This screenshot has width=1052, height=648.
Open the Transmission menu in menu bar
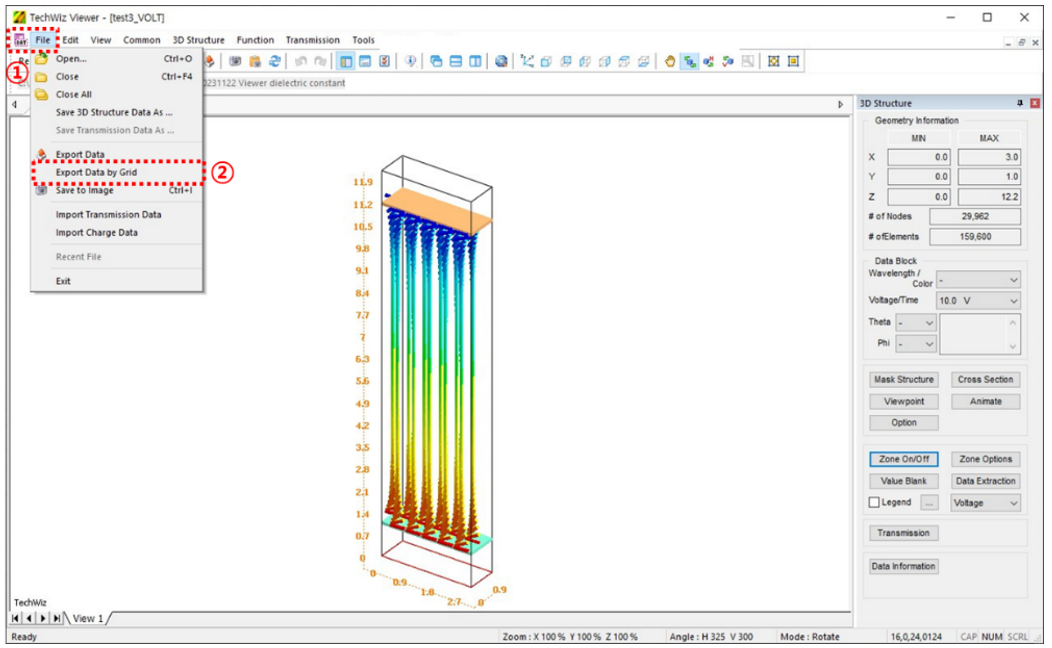tap(312, 40)
